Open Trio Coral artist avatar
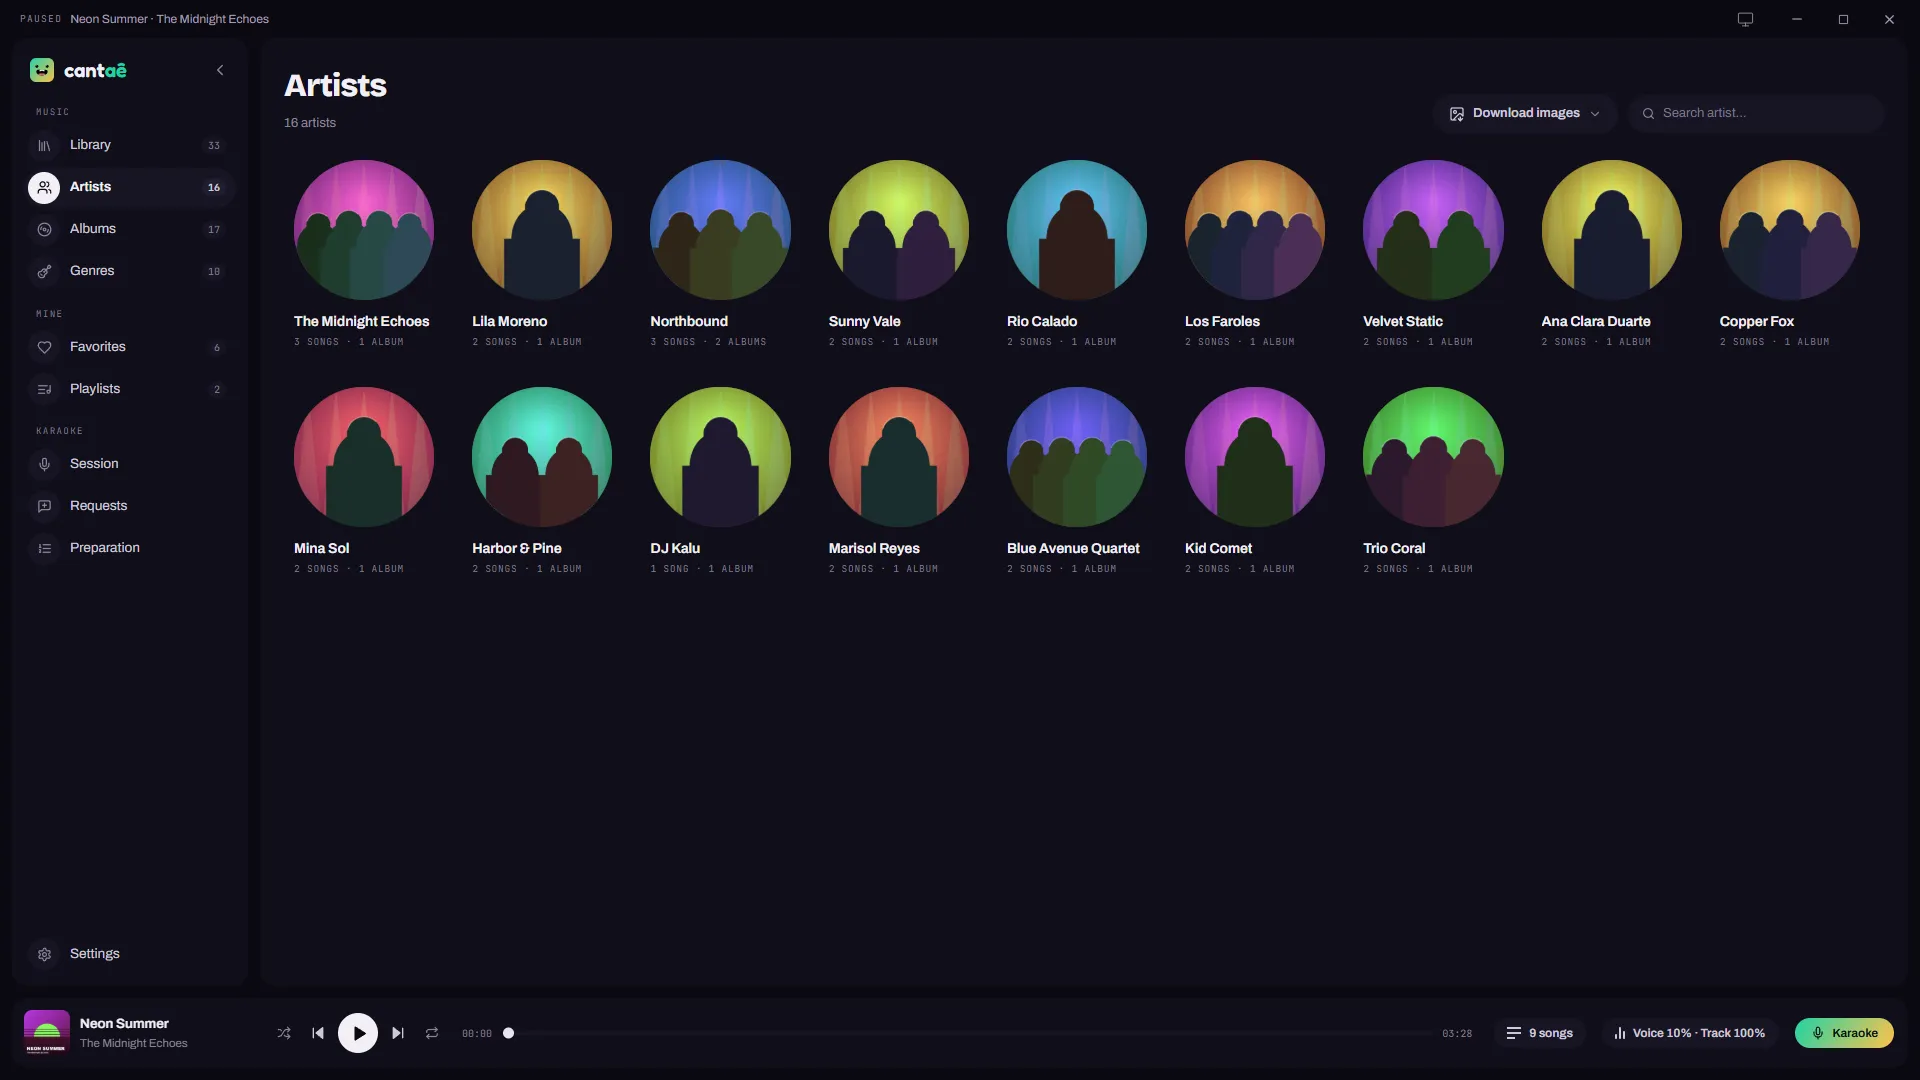Viewport: 1920px width, 1080px height. [x=1433, y=457]
